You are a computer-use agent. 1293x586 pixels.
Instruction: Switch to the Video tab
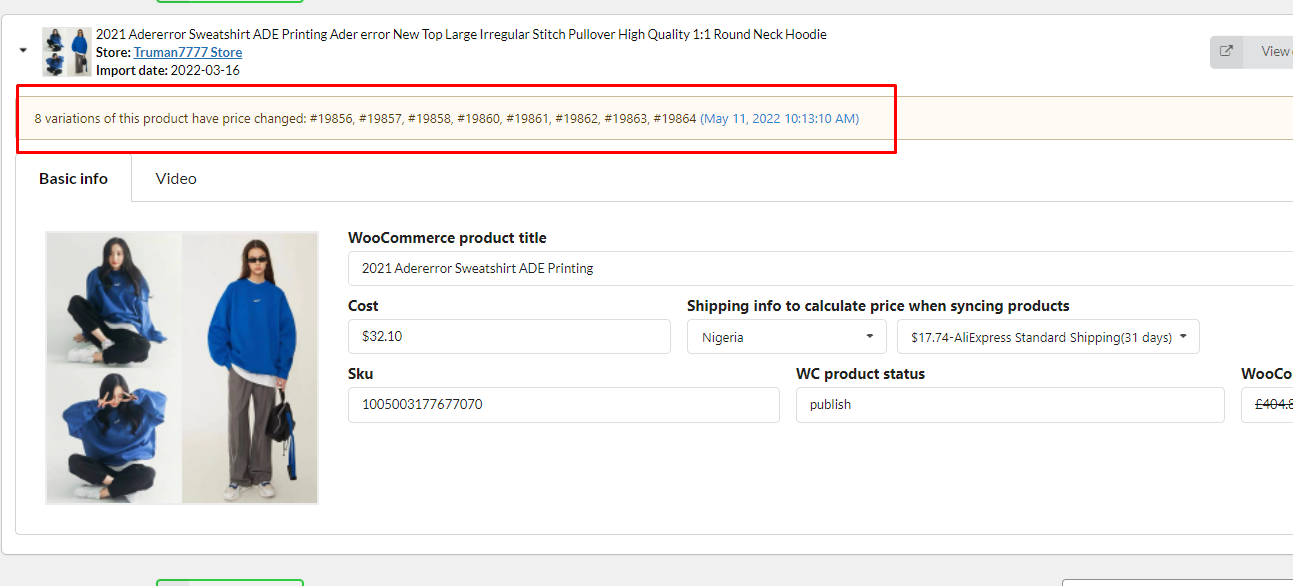click(x=176, y=178)
